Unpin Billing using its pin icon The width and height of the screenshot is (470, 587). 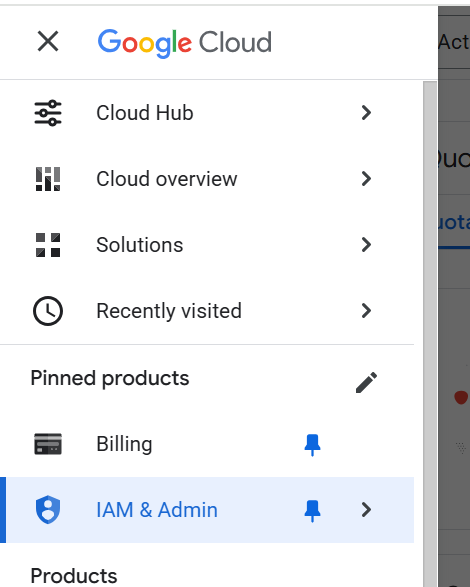(312, 445)
